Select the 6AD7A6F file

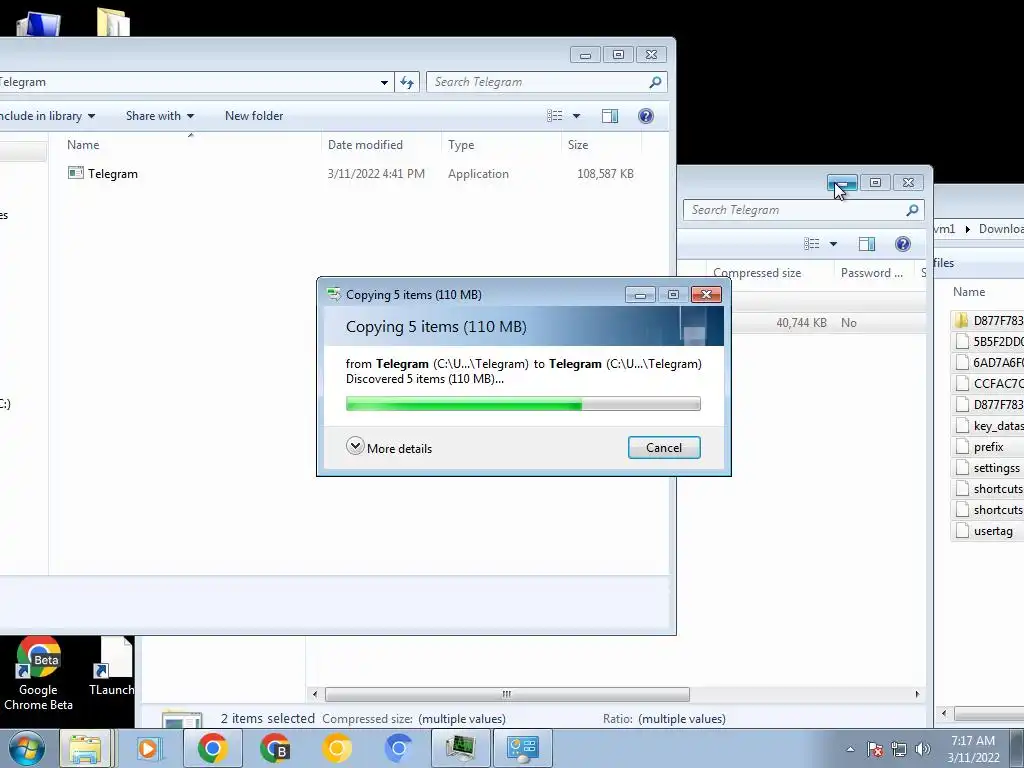[x=988, y=362]
